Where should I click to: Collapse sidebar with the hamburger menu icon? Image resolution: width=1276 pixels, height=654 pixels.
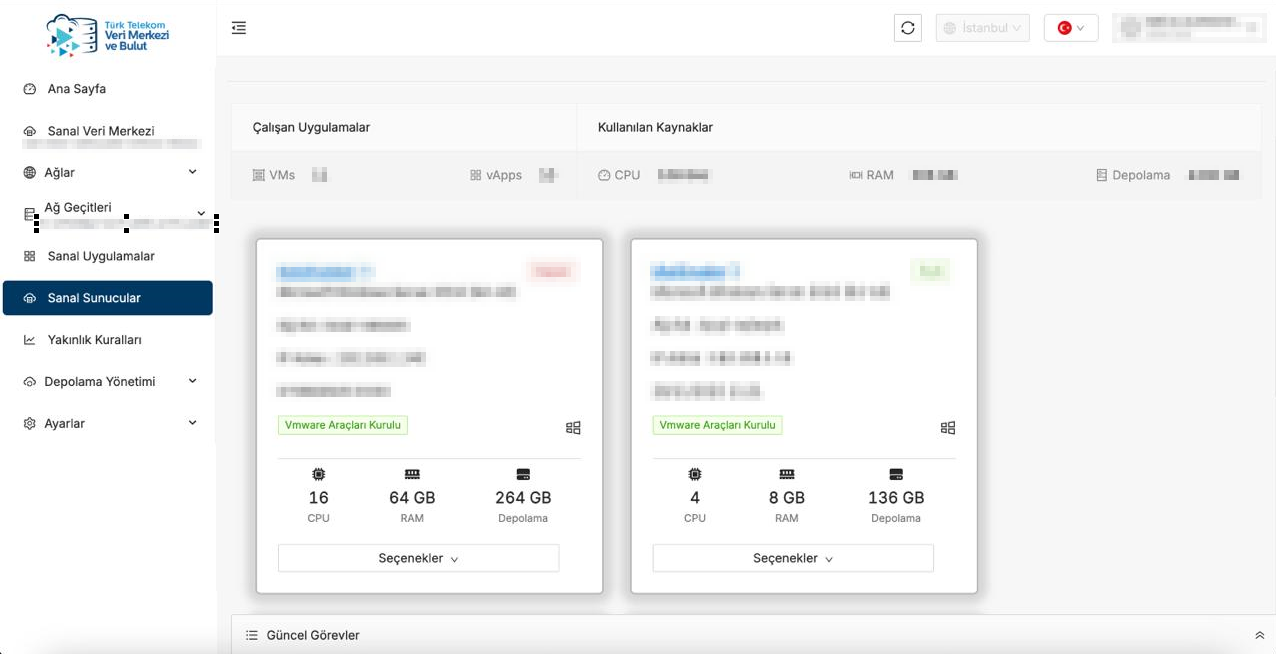pyautogui.click(x=238, y=28)
